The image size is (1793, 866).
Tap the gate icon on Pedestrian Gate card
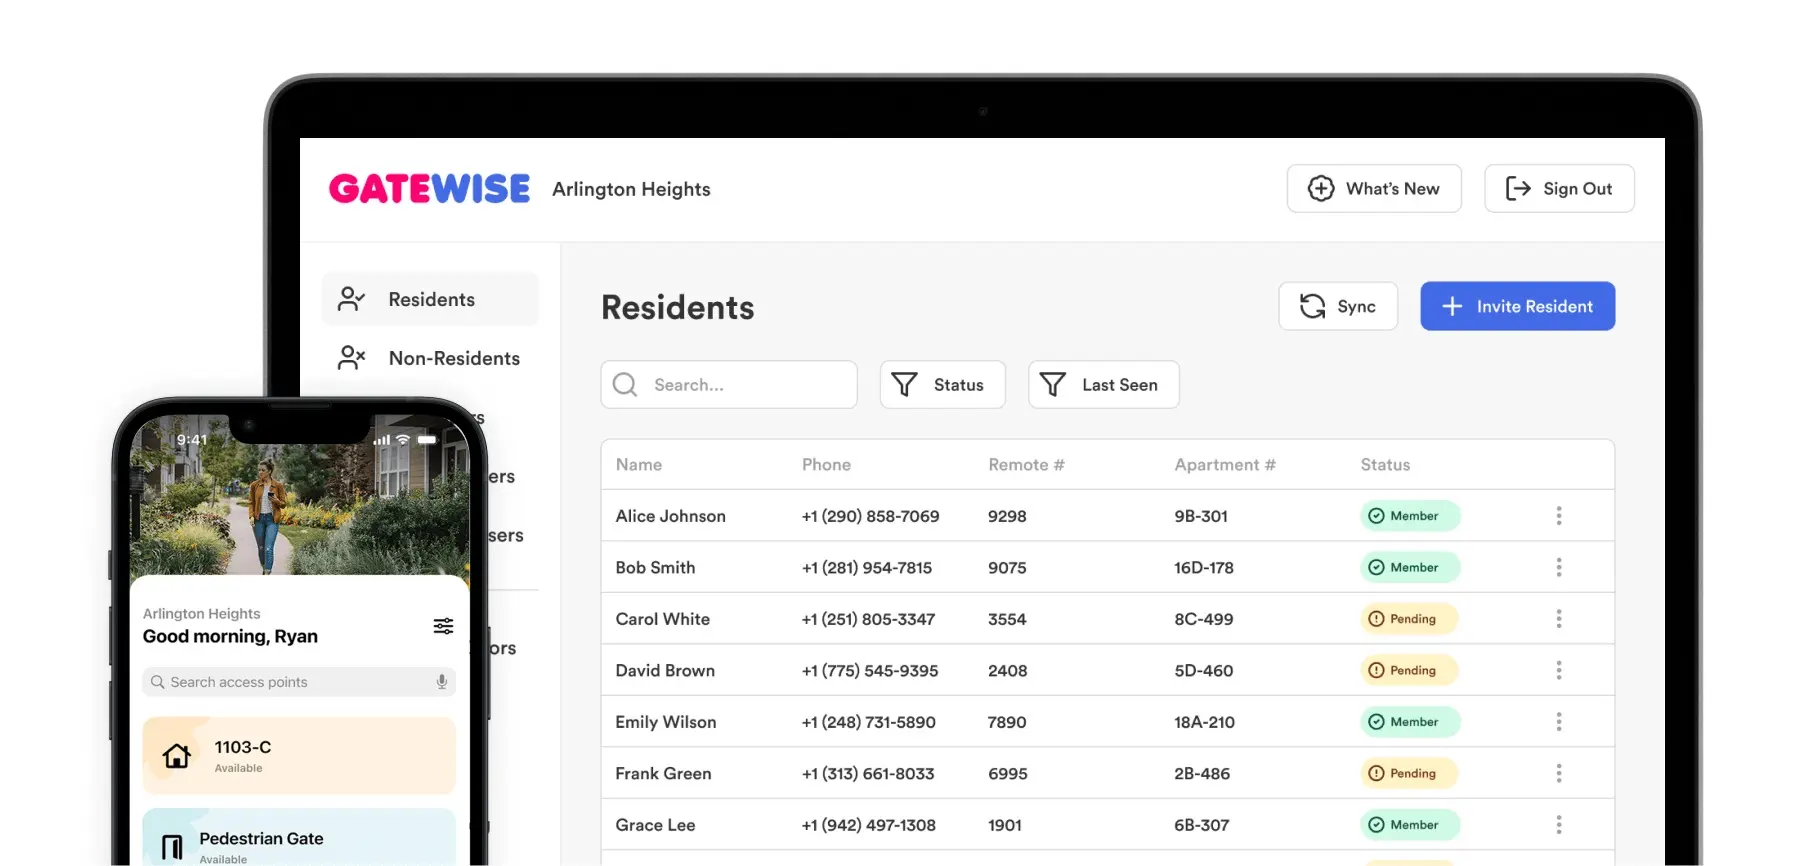[172, 848]
